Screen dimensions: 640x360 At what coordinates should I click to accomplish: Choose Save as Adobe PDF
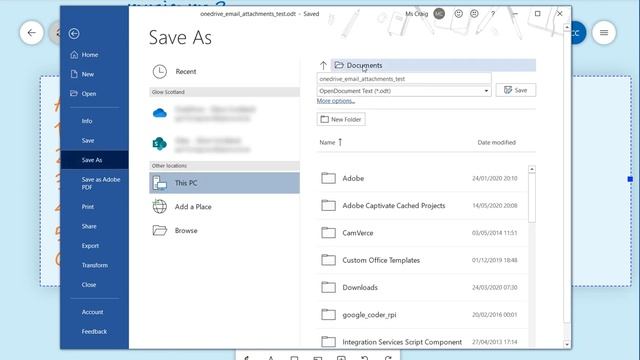pos(101,183)
